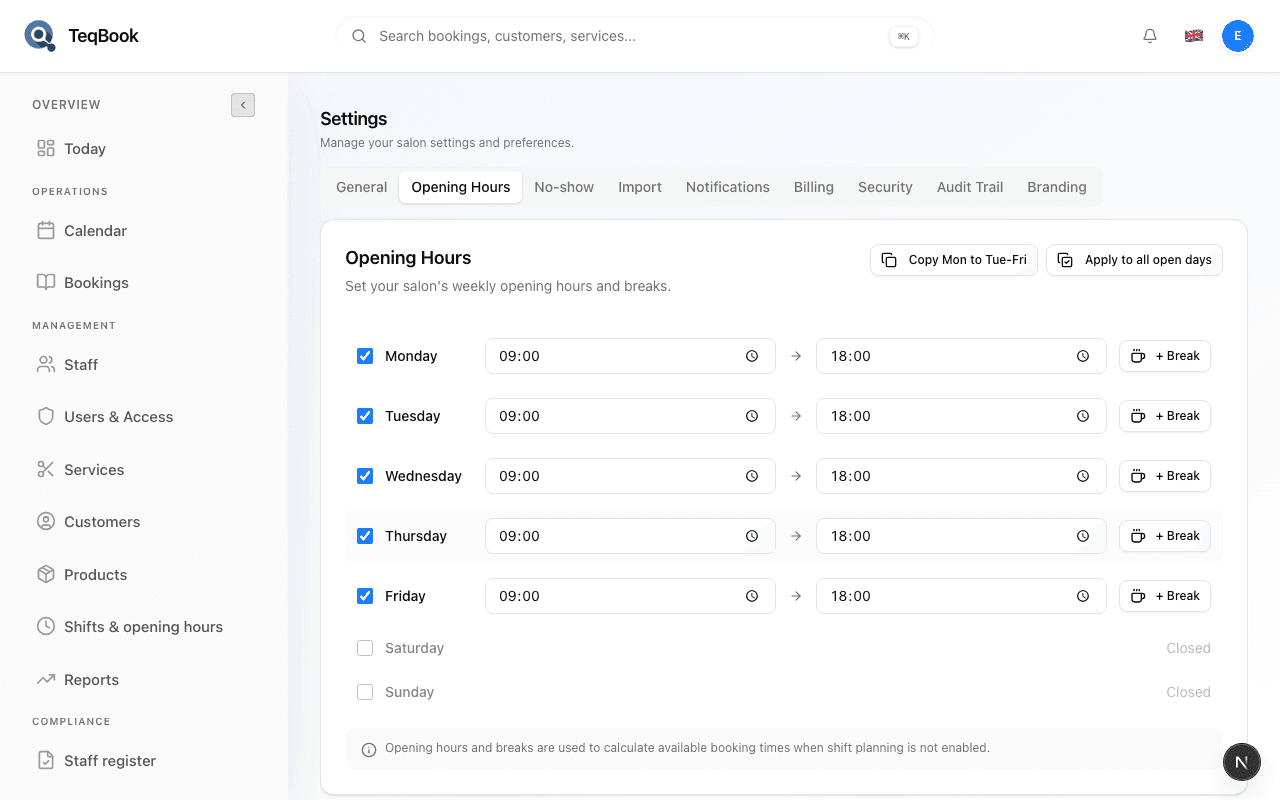1280x800 pixels.
Task: Click the Next.js N badge
Action: coord(1241,762)
